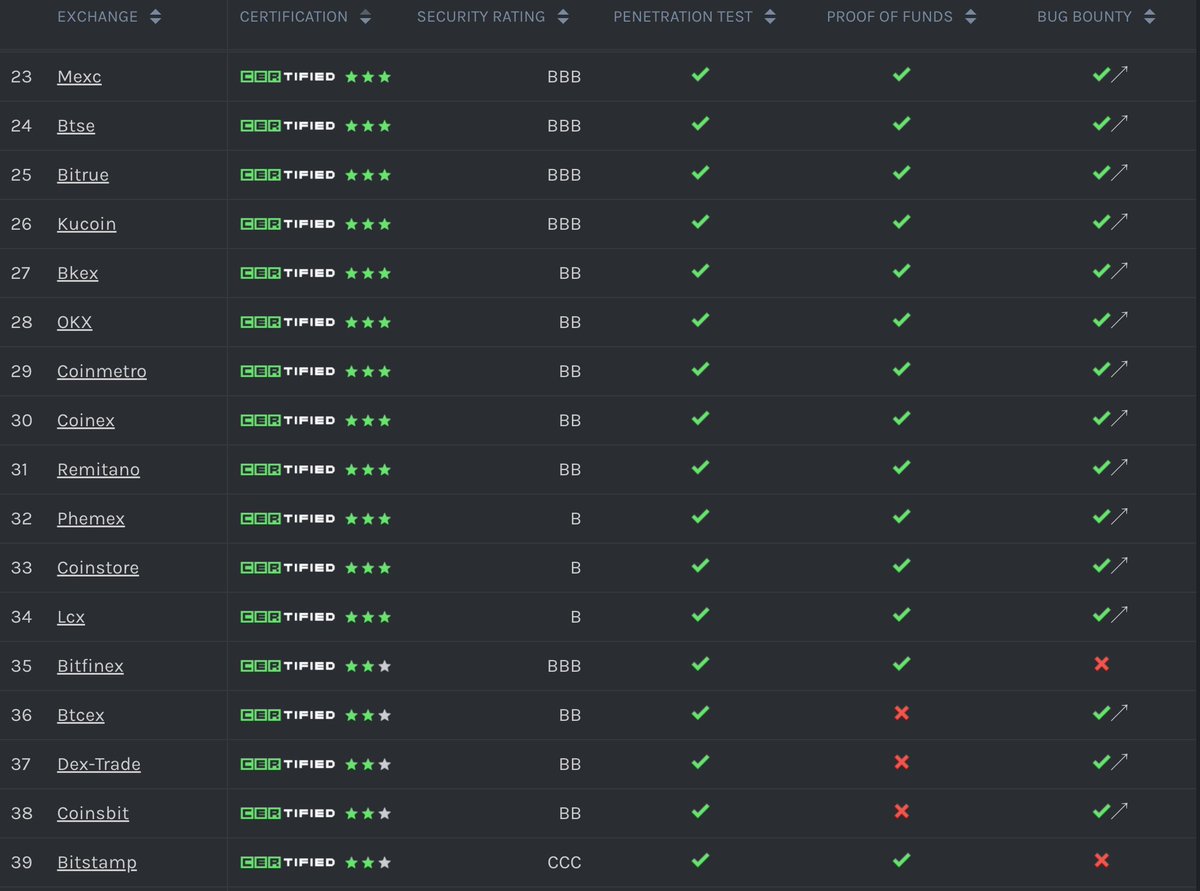Sort table by Exchange column arrows

pyautogui.click(x=154, y=17)
